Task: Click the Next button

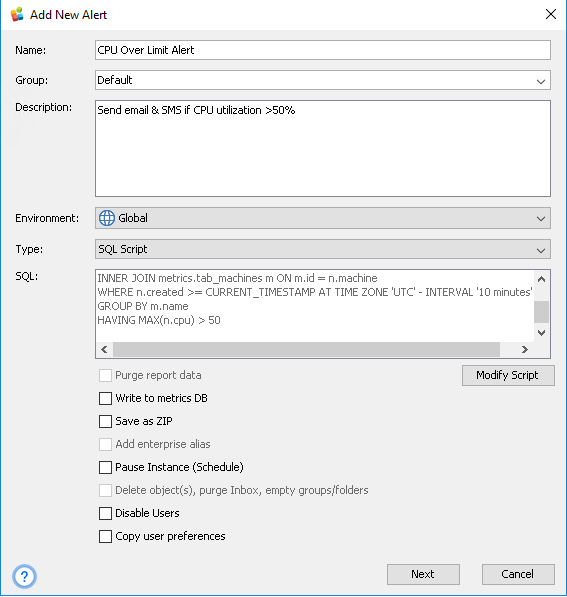Action: click(x=423, y=574)
